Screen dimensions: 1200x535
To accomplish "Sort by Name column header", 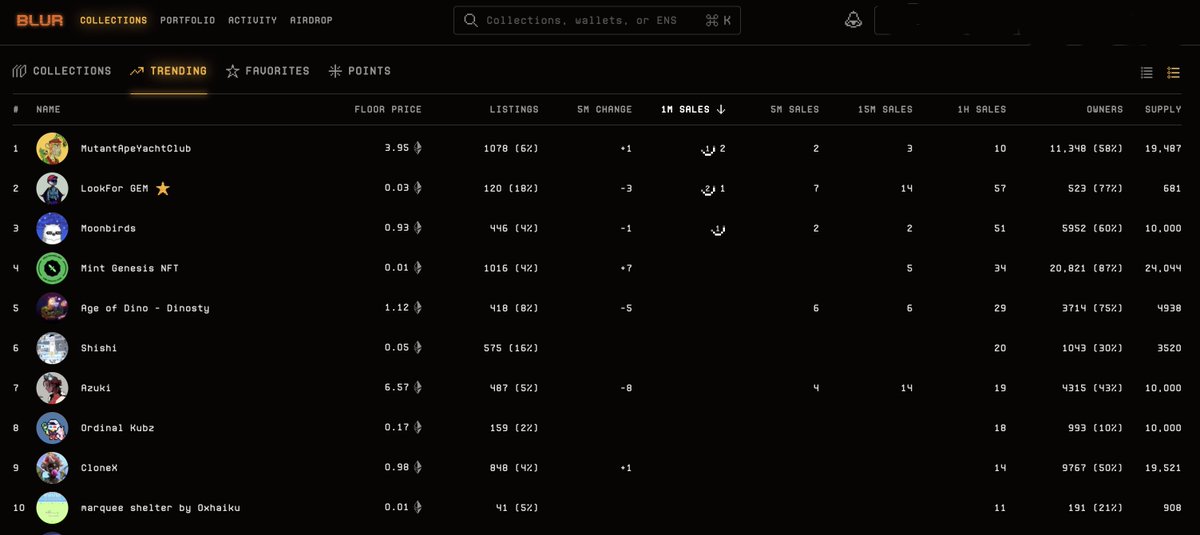I will [48, 109].
